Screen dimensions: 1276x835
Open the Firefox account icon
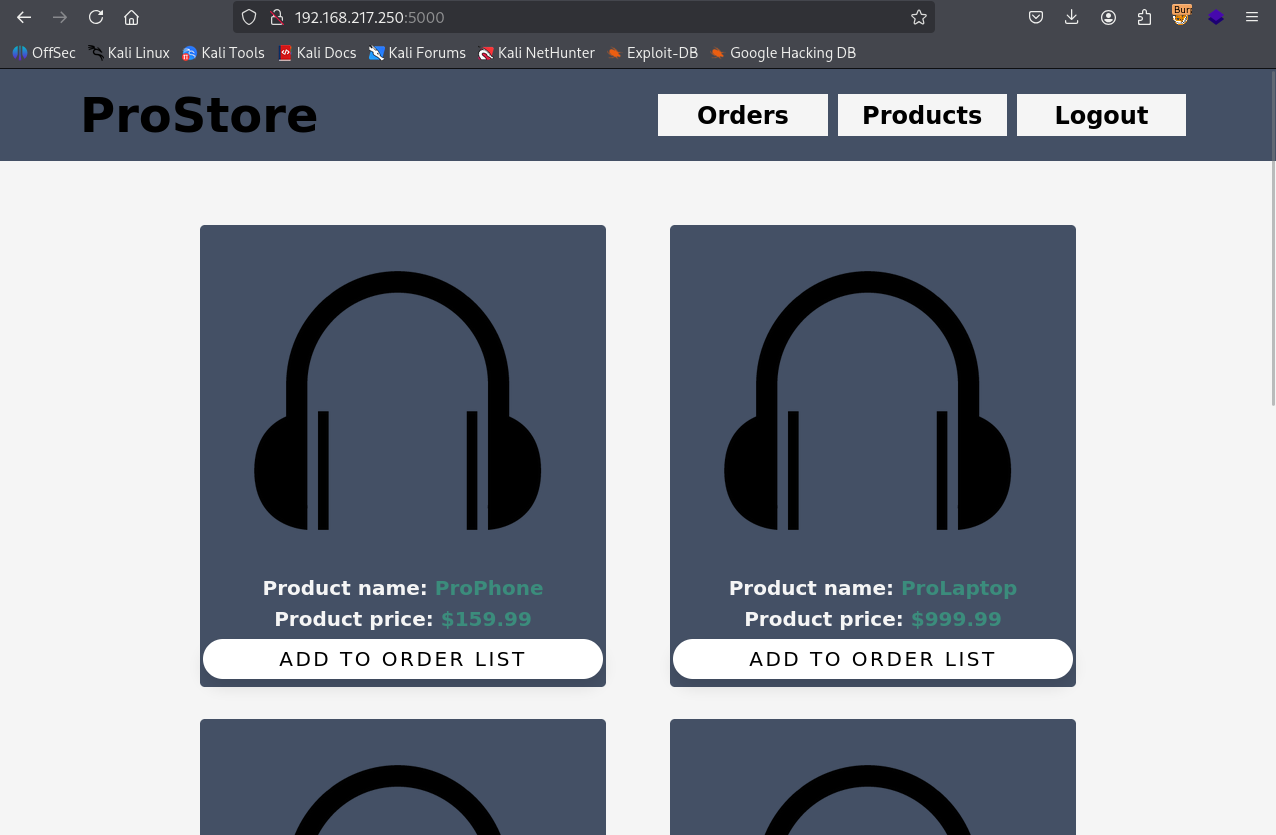[1108, 17]
